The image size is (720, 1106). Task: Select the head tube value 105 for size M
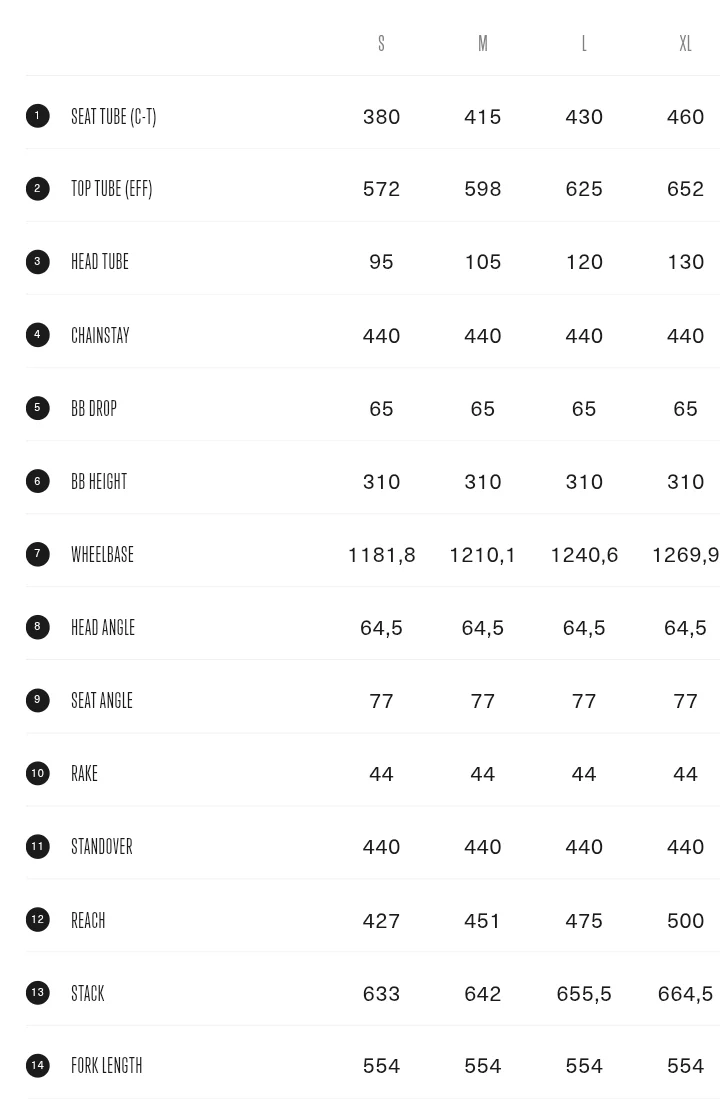pos(483,262)
